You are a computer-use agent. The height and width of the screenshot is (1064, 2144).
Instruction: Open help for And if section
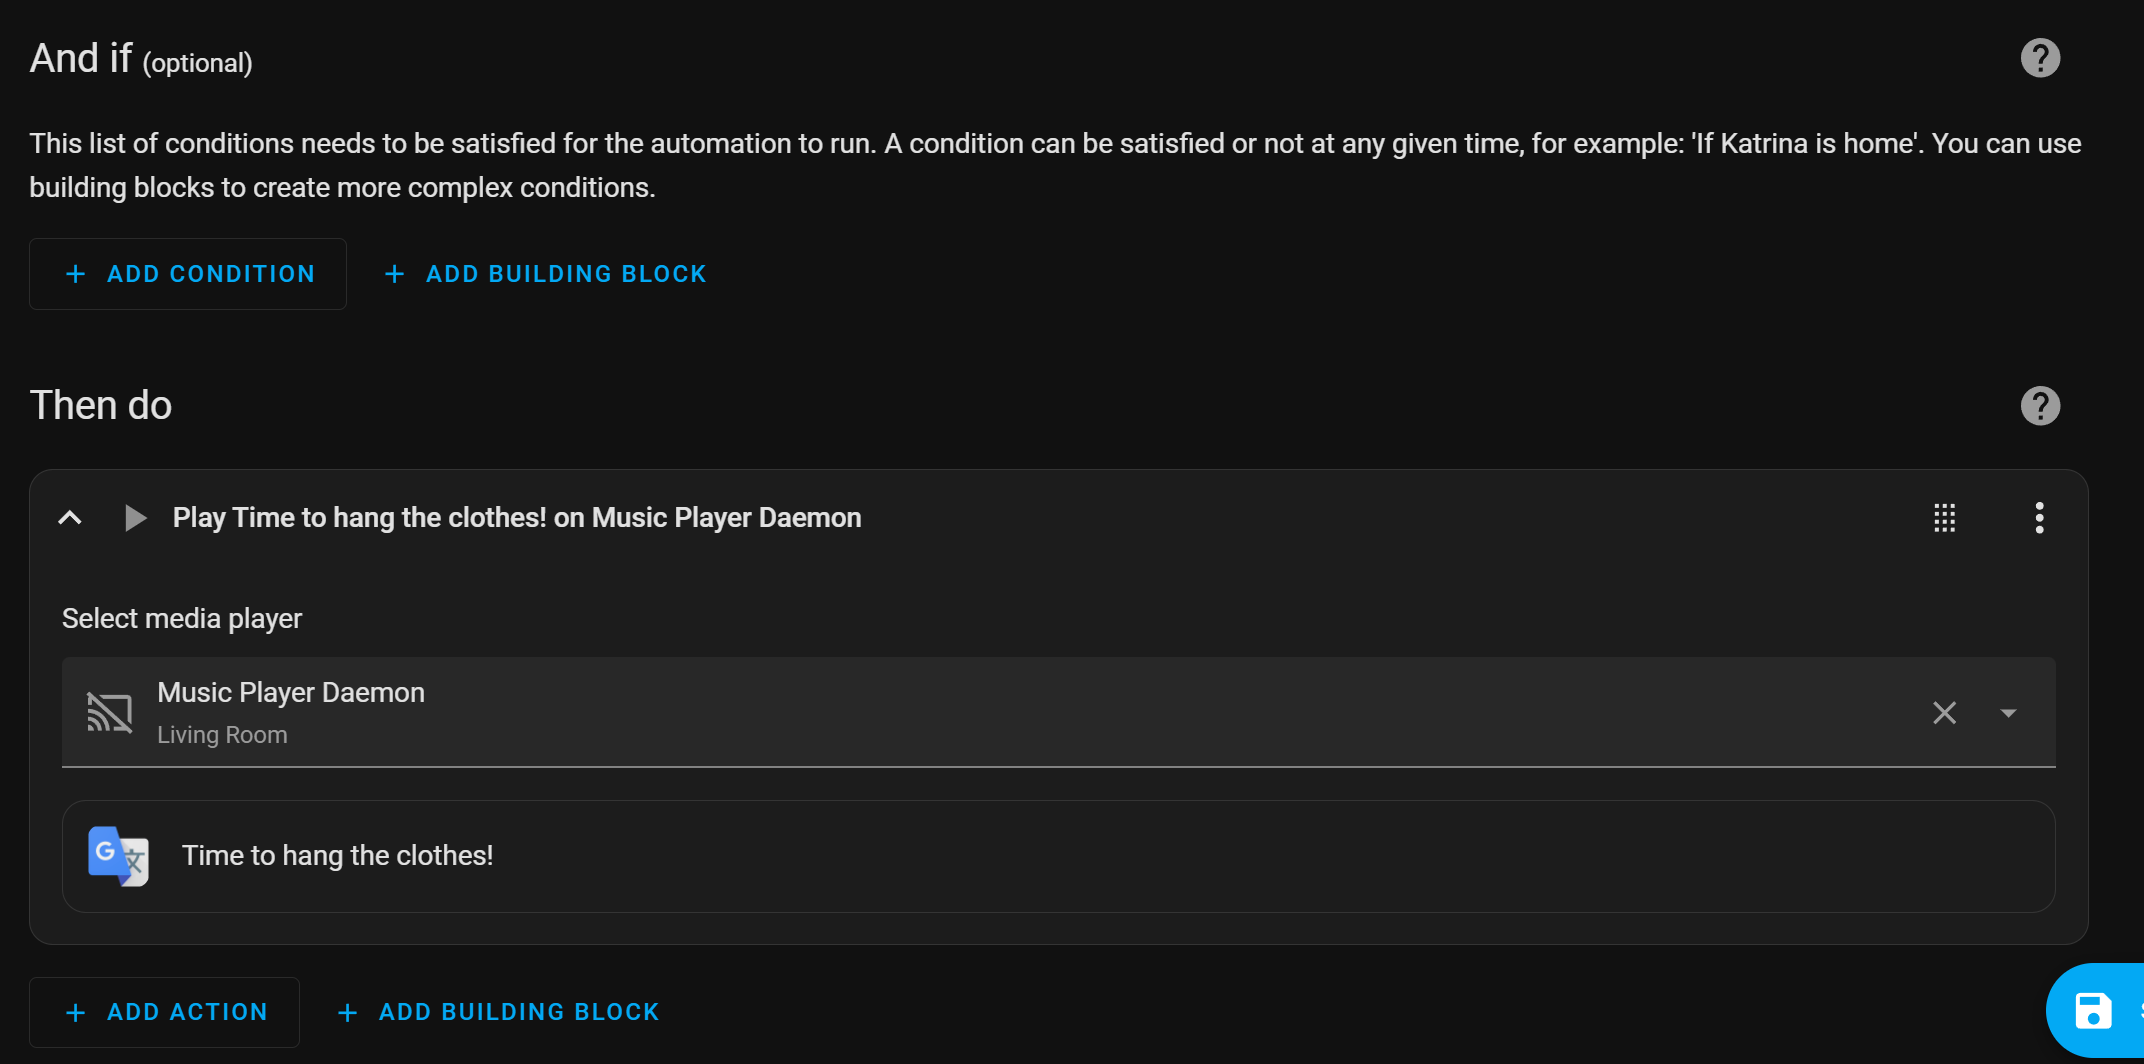pos(2040,58)
